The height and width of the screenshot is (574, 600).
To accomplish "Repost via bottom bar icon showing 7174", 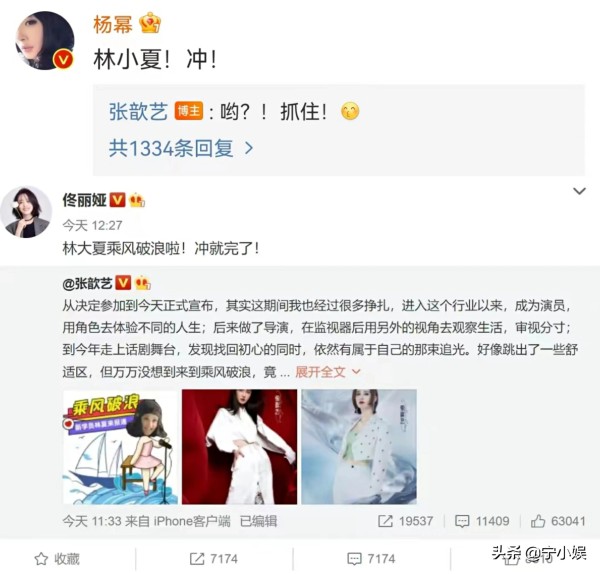I will coord(197,559).
